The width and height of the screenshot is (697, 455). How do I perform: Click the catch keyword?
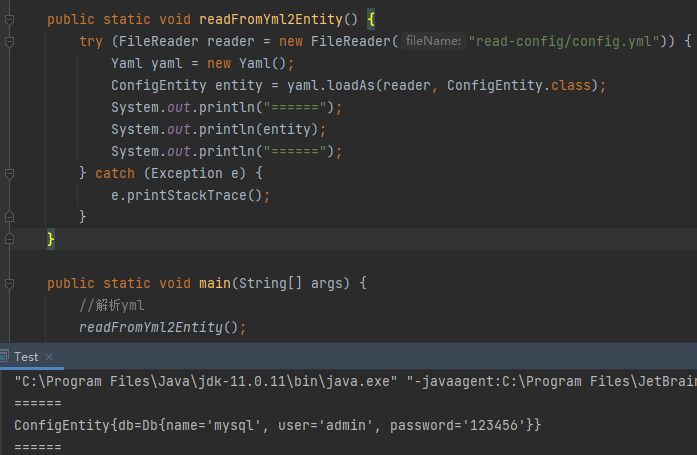(115, 173)
